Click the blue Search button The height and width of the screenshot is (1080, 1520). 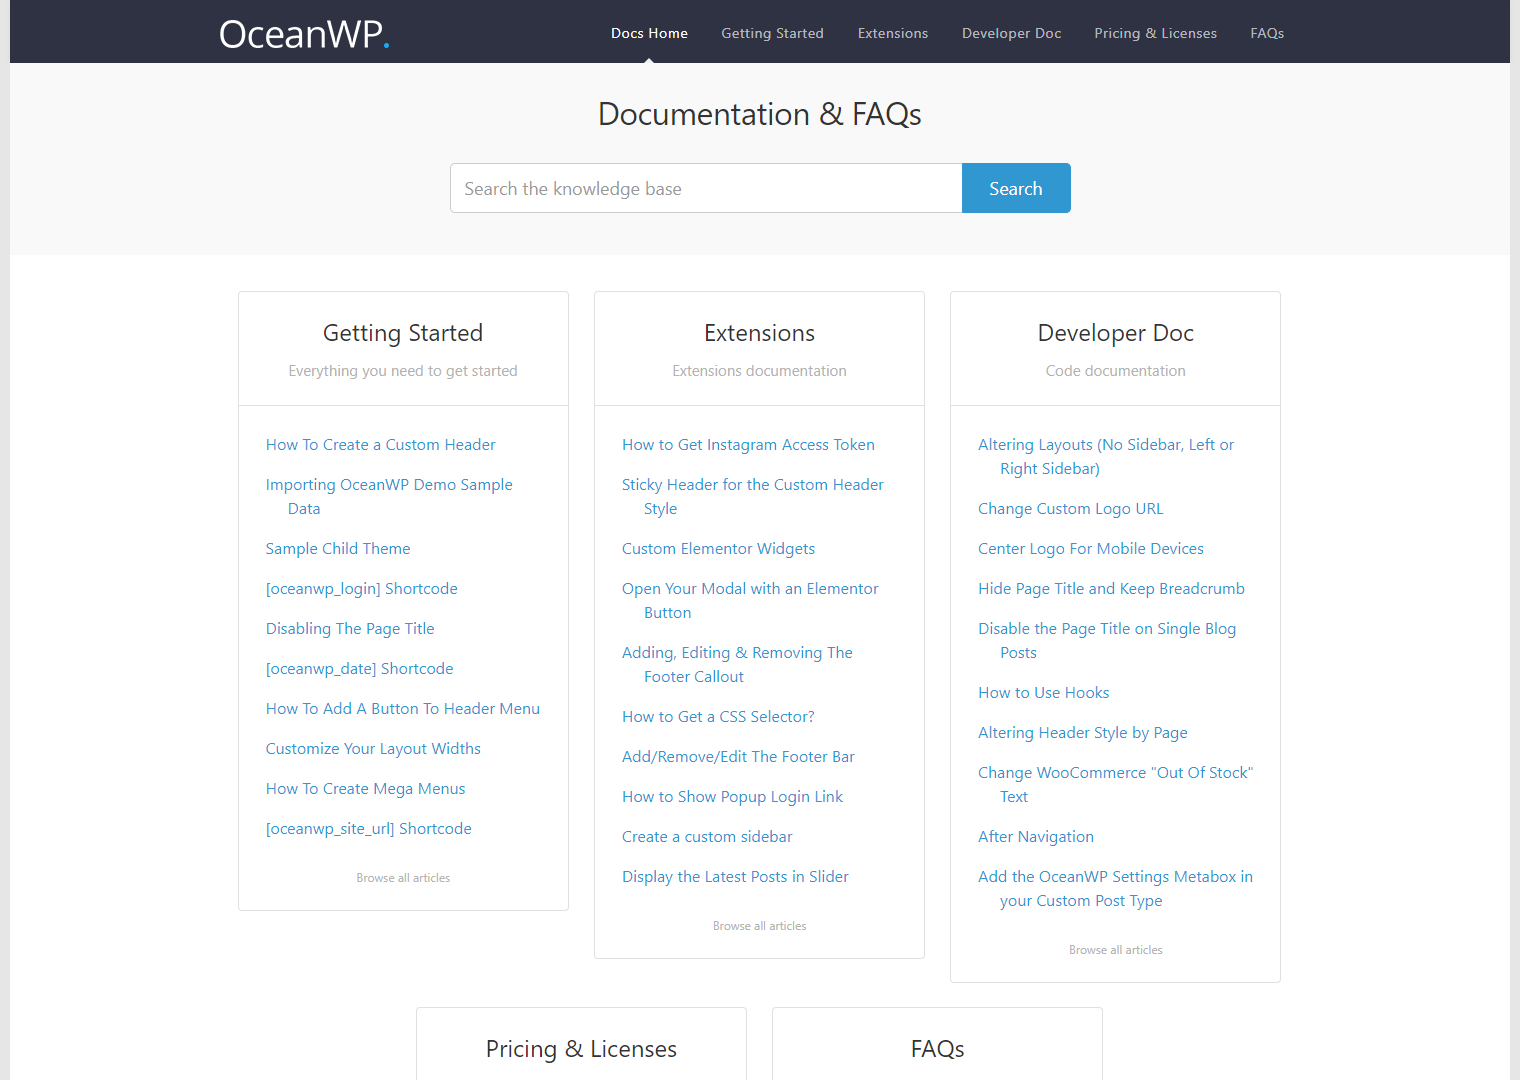(1016, 188)
